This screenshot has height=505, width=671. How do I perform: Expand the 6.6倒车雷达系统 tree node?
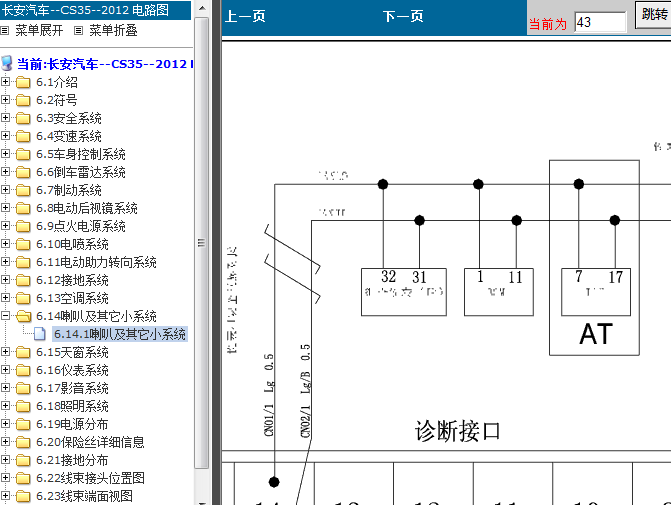pyautogui.click(x=5, y=172)
